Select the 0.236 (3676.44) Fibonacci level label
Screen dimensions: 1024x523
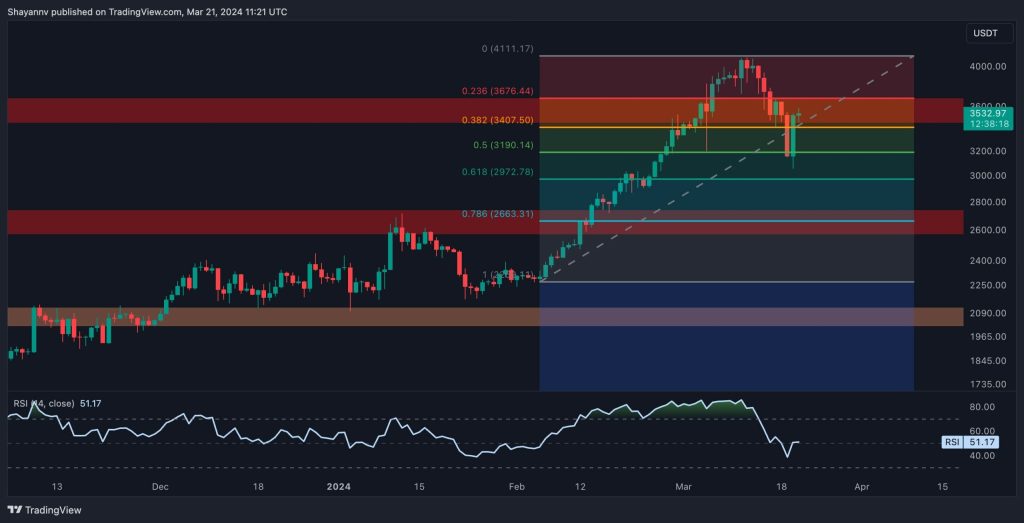(x=499, y=91)
